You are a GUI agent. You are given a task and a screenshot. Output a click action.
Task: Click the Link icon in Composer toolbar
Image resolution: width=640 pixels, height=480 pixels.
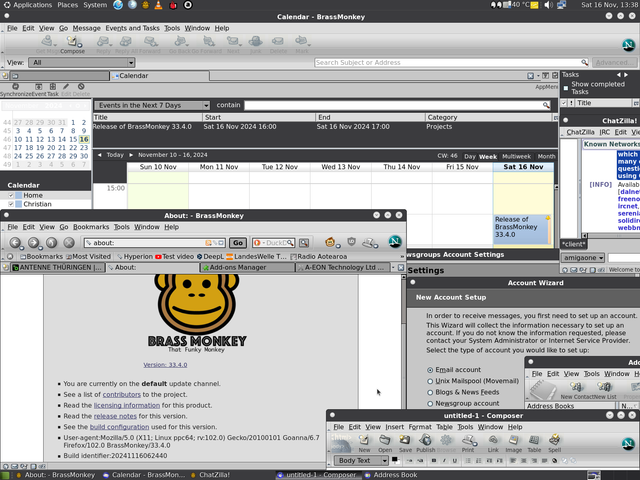(493, 440)
